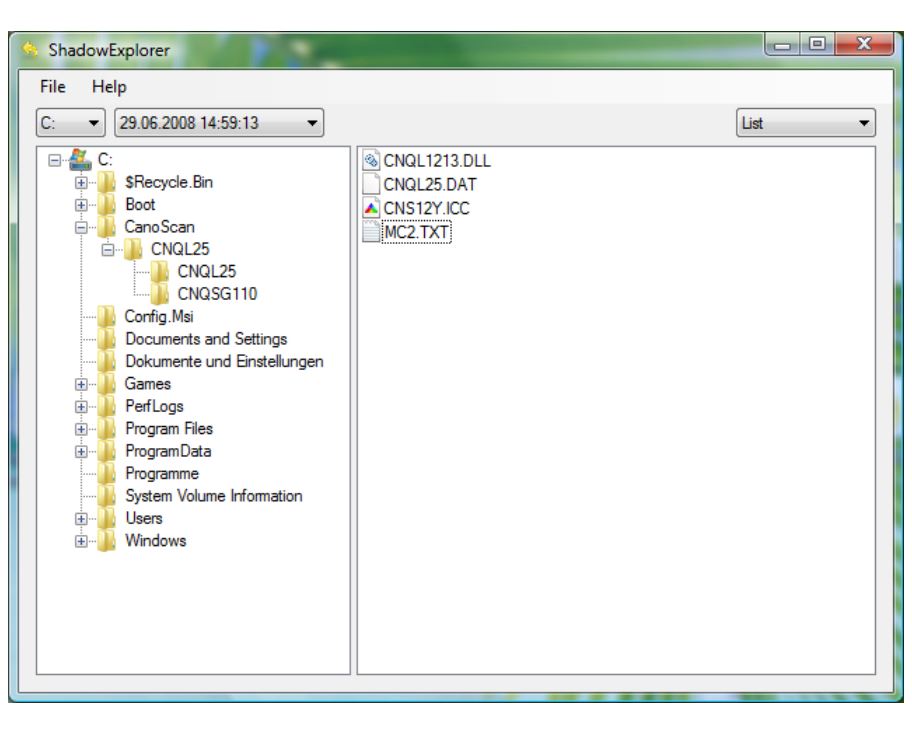Select the CNQL25.DAT file name
The width and height of the screenshot is (912, 742).
[x=430, y=184]
